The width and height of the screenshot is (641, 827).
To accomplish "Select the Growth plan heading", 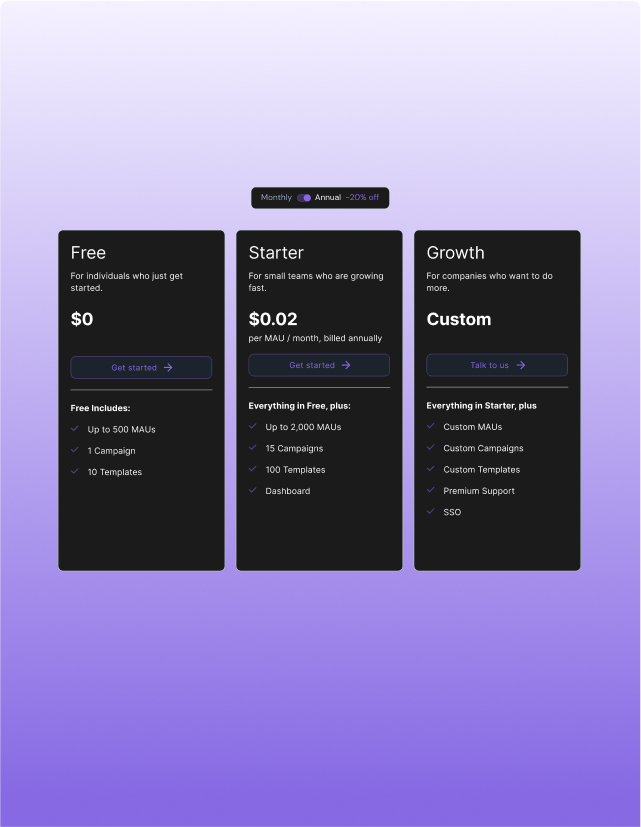I will click(456, 253).
